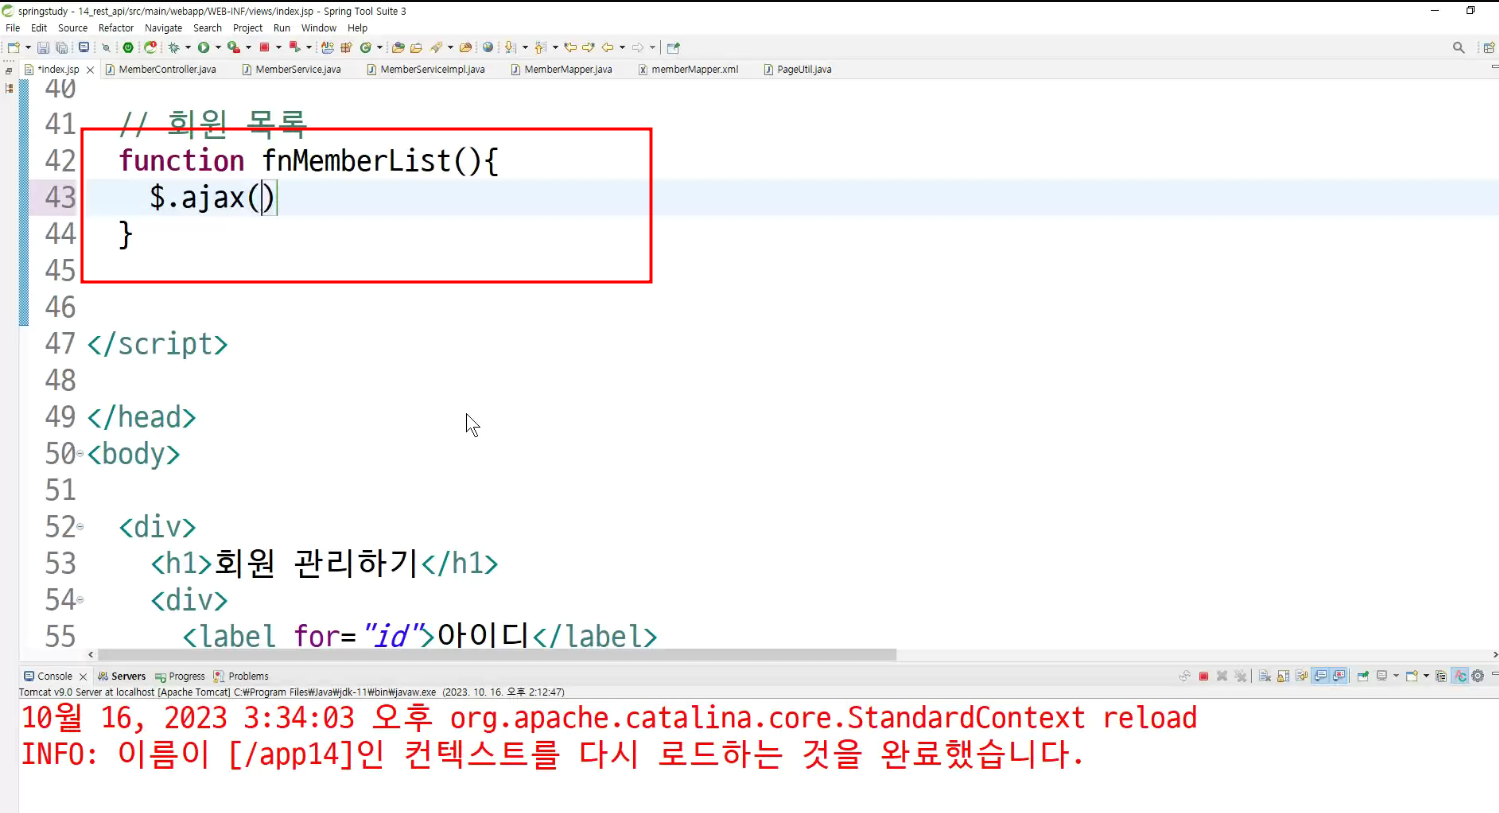Open the Debug configurations dropdown arrow

pyautogui.click(x=188, y=47)
